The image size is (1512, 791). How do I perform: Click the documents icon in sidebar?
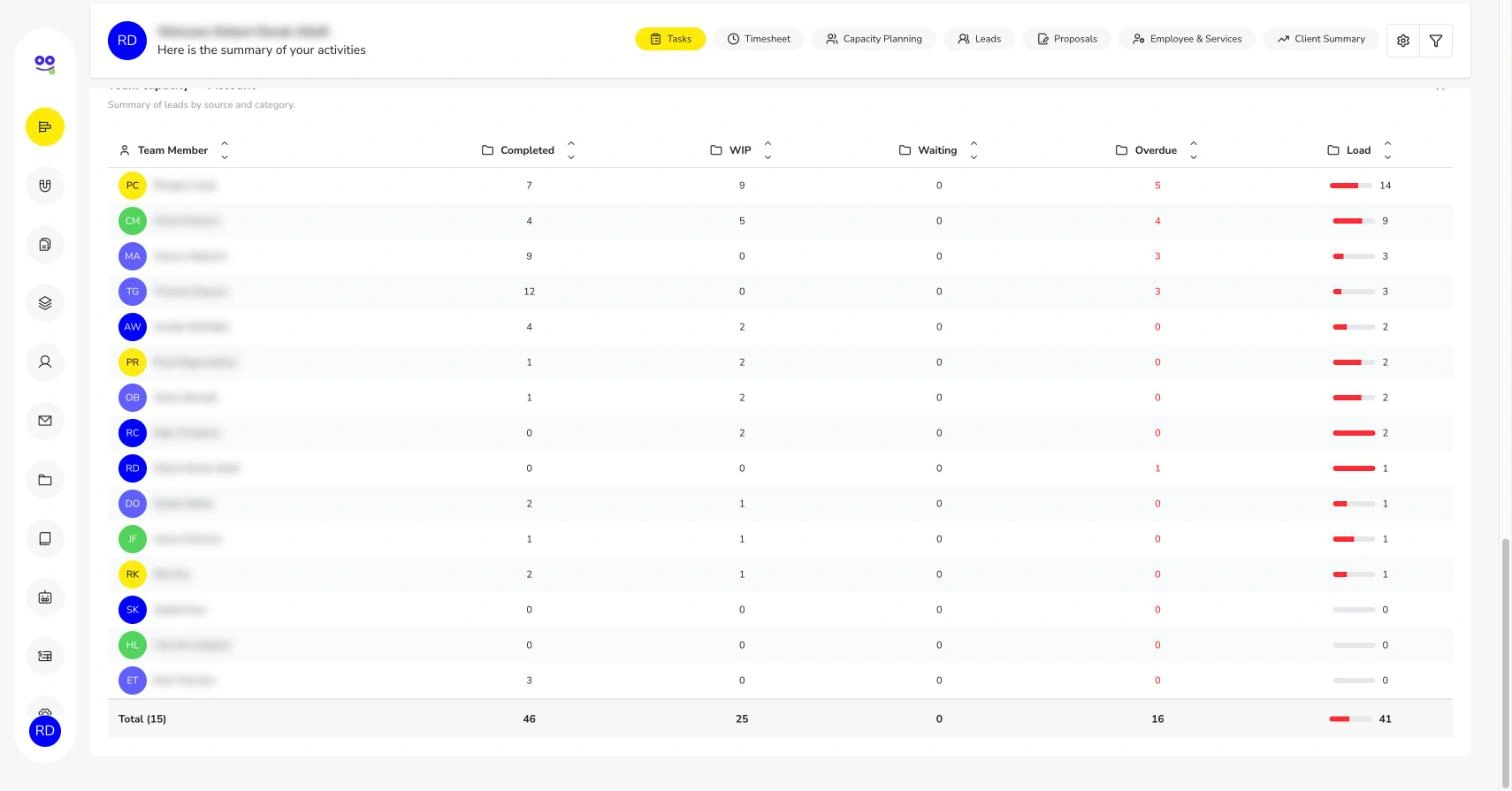click(x=45, y=245)
